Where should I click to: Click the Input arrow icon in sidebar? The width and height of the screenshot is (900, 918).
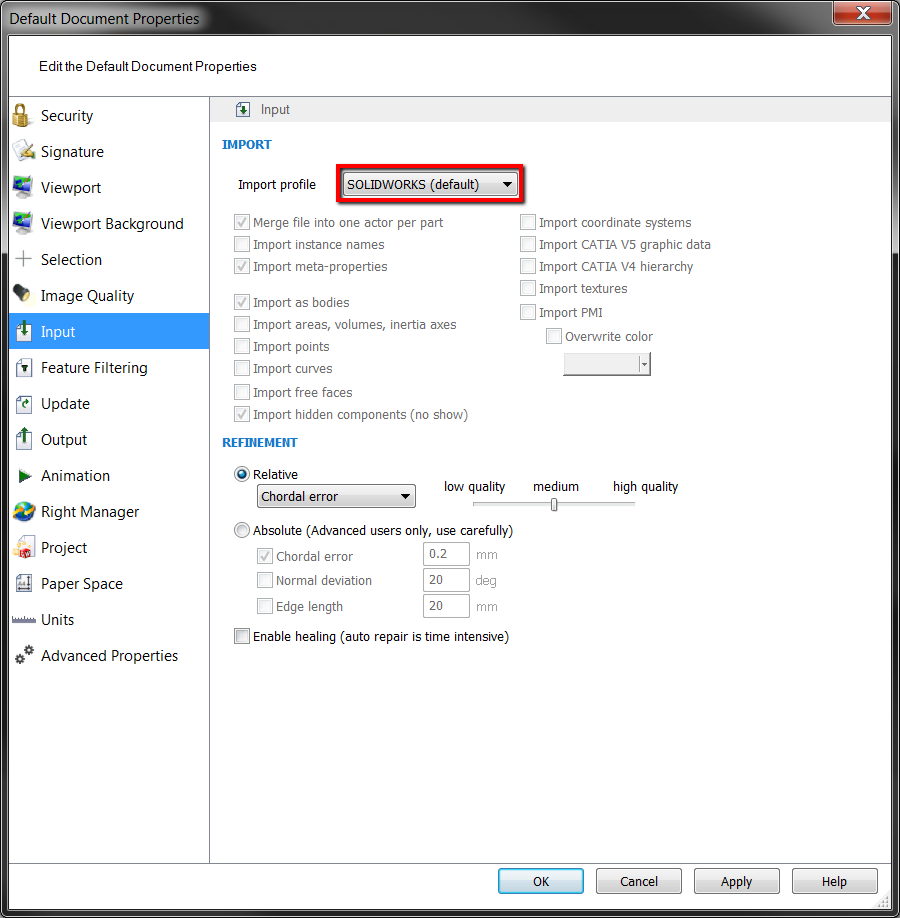tap(23, 331)
